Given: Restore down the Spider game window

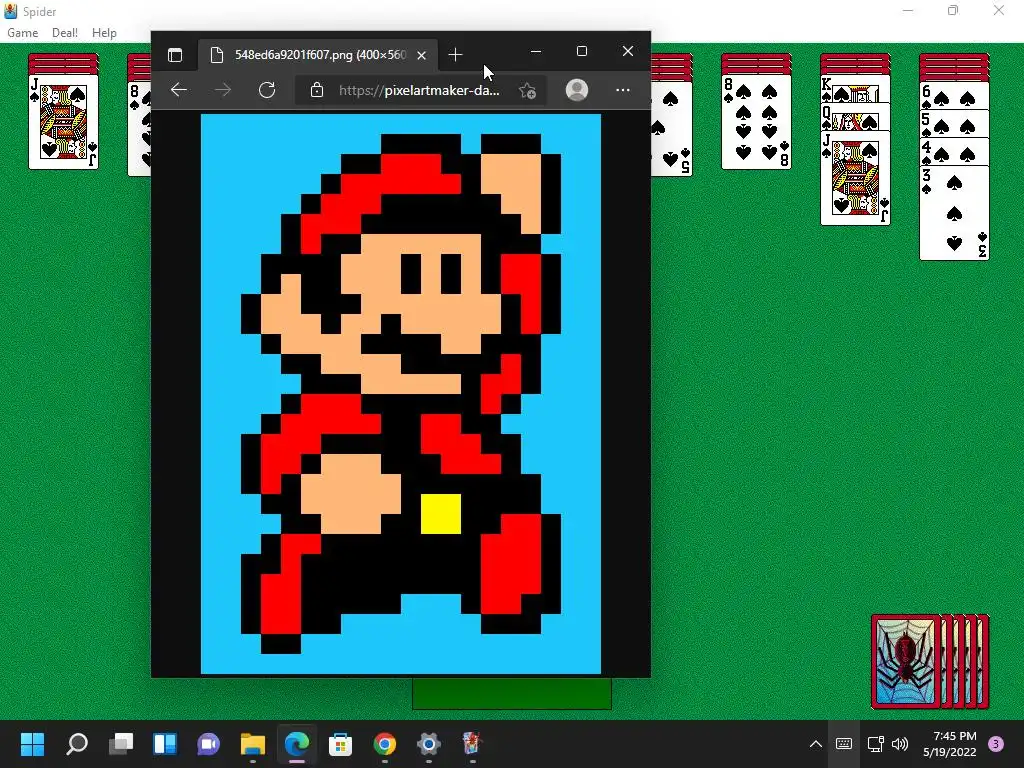Looking at the screenshot, I should point(953,10).
